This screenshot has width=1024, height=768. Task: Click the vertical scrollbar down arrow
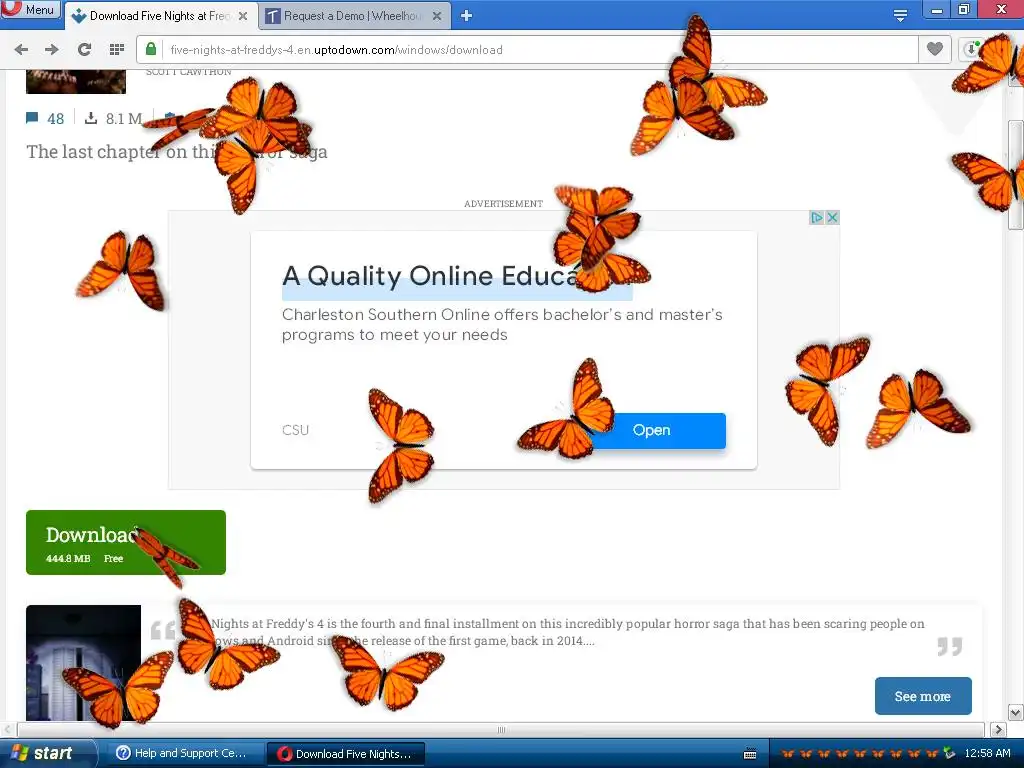[x=1016, y=712]
